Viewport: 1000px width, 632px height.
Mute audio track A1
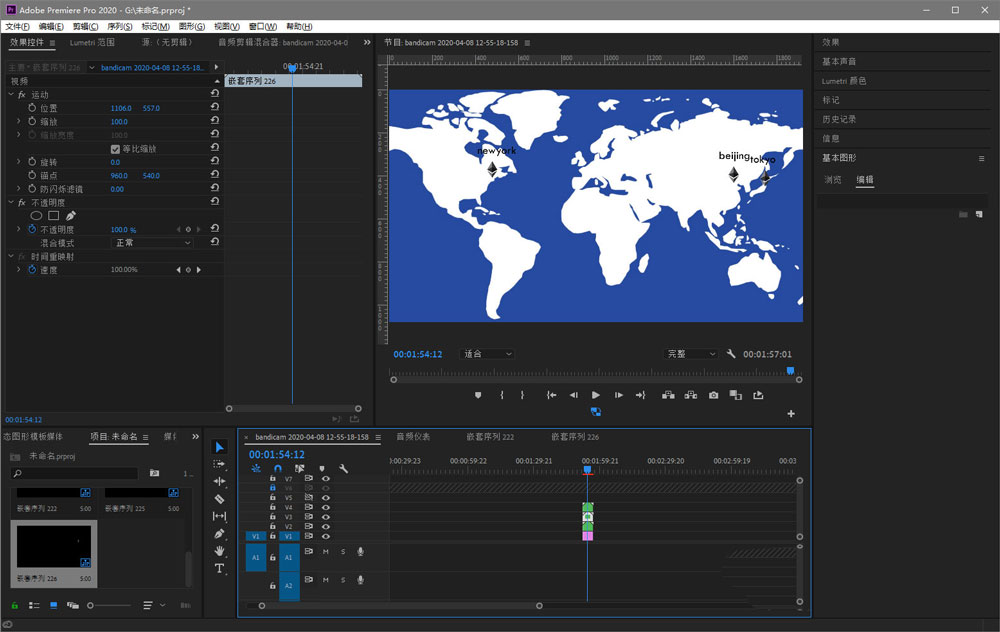(325, 552)
